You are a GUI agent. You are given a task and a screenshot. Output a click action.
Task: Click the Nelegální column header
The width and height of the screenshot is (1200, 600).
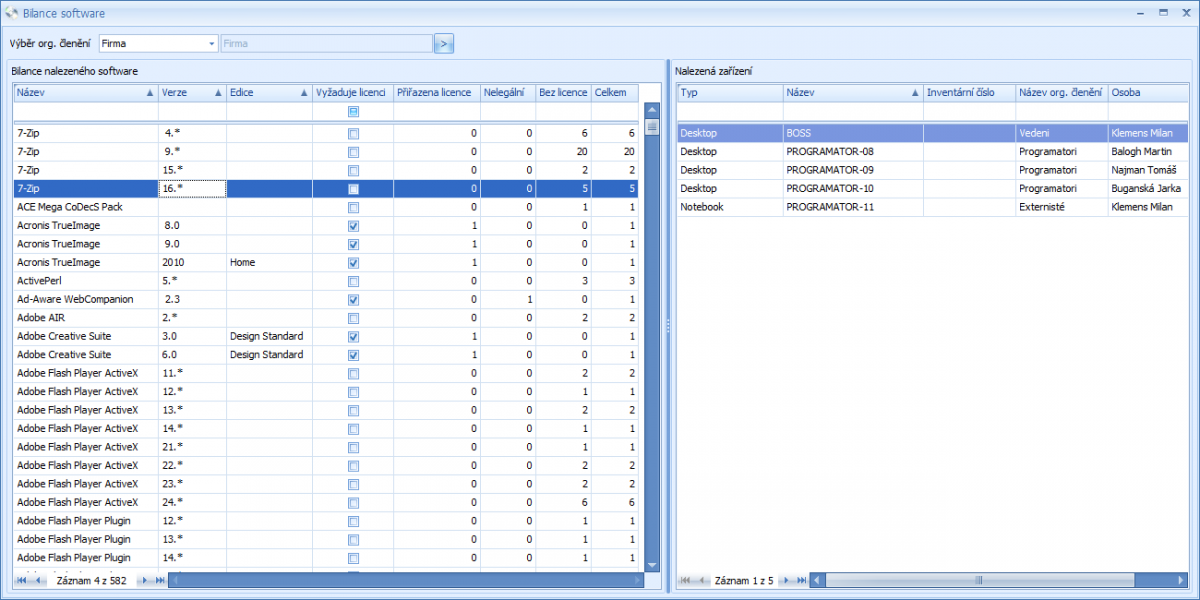tap(507, 92)
